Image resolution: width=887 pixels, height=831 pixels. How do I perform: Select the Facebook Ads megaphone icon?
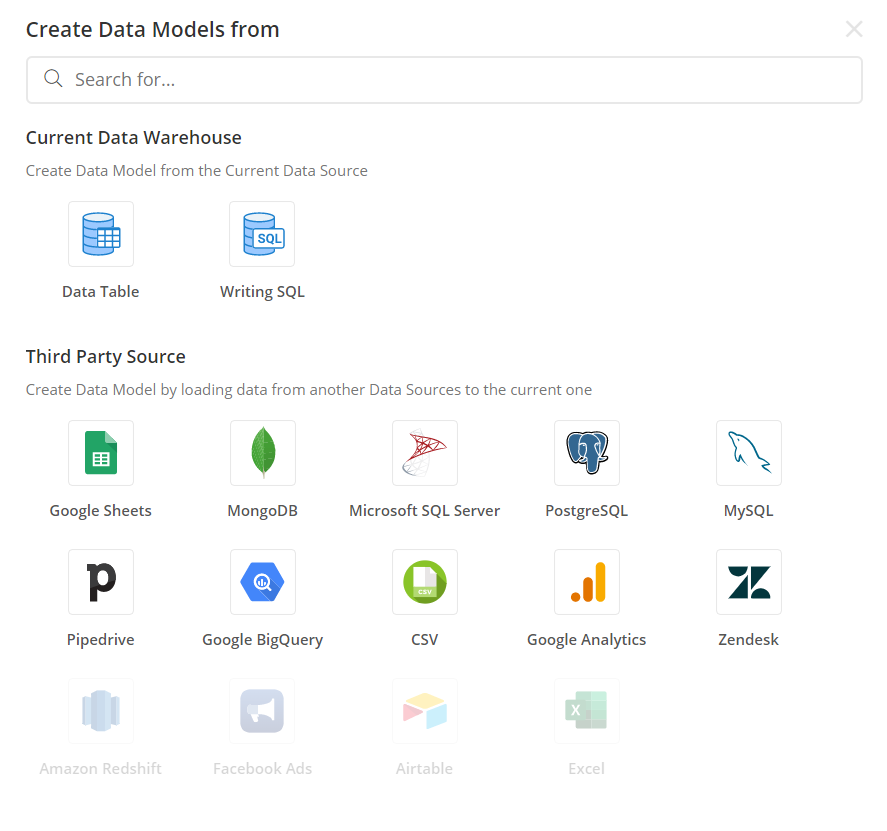[262, 711]
